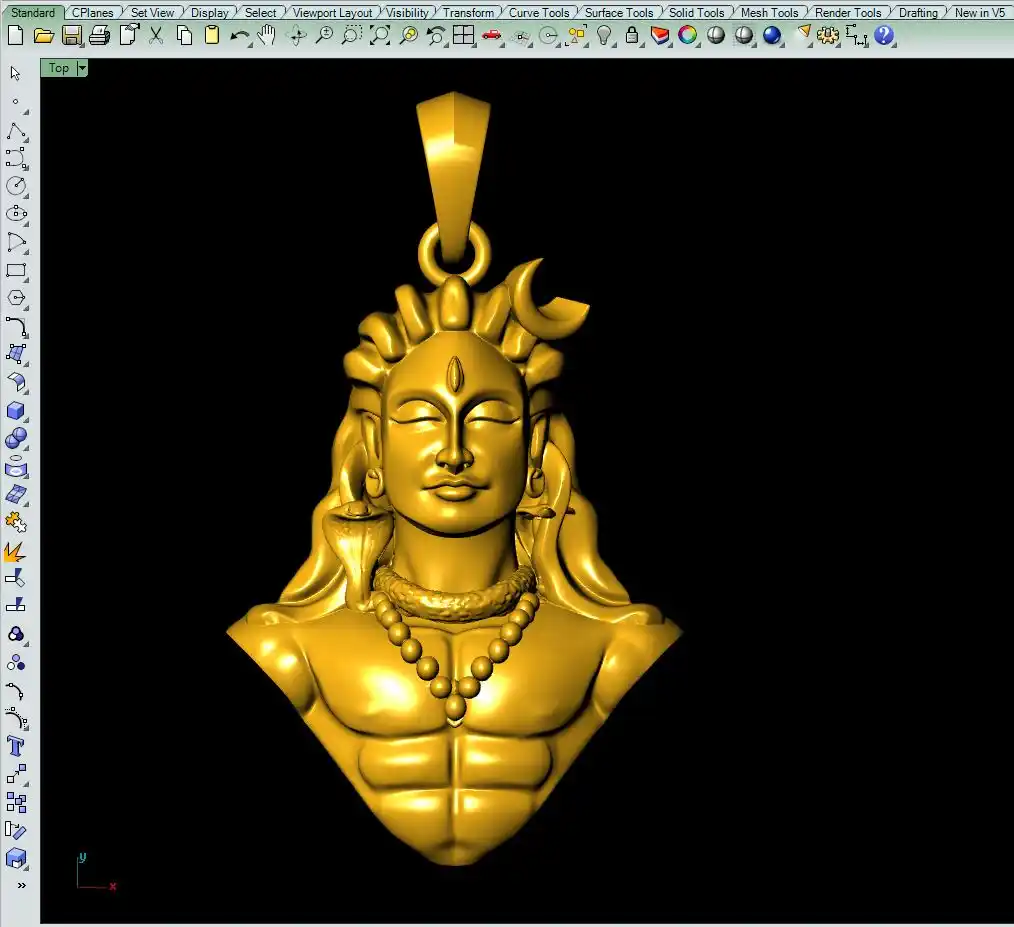Select the Circle tool in left toolbar
Image resolution: width=1014 pixels, height=927 pixels.
16,186
